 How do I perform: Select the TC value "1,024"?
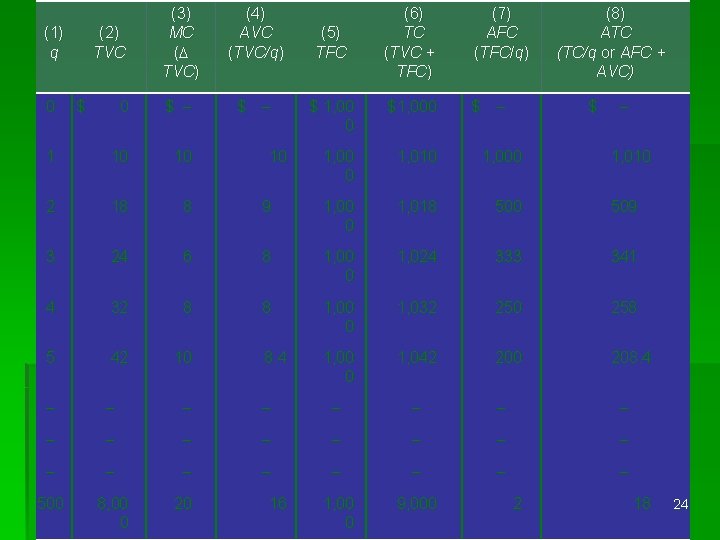tap(417, 257)
